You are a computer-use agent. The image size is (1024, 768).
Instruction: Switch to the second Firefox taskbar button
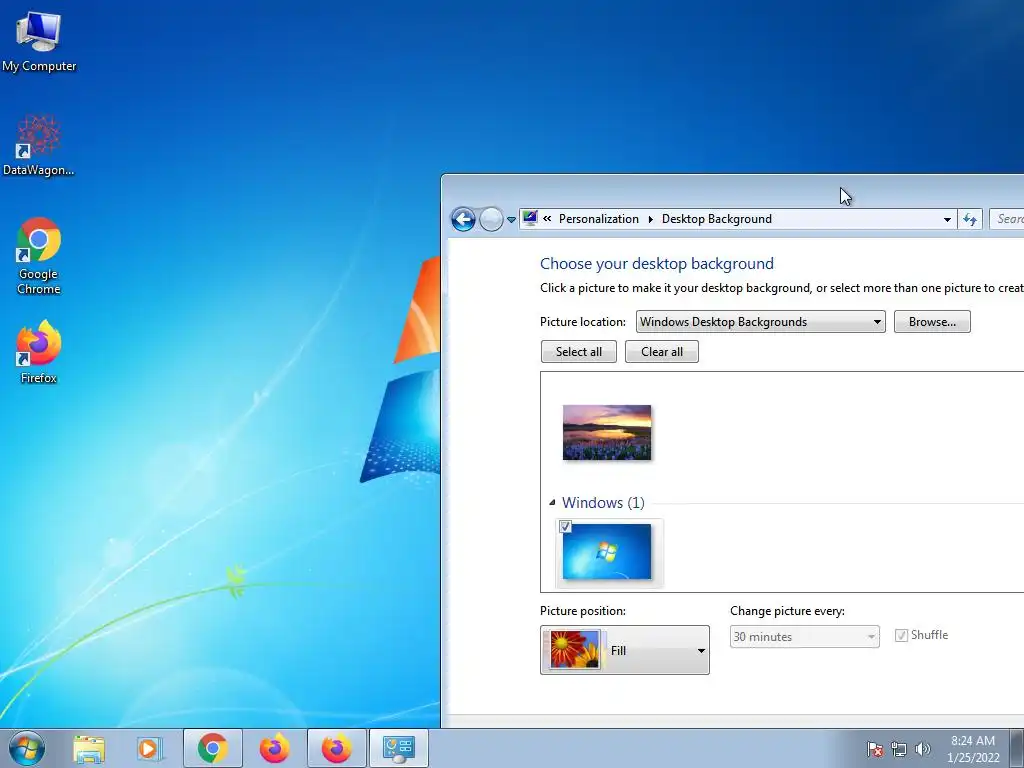(x=336, y=748)
